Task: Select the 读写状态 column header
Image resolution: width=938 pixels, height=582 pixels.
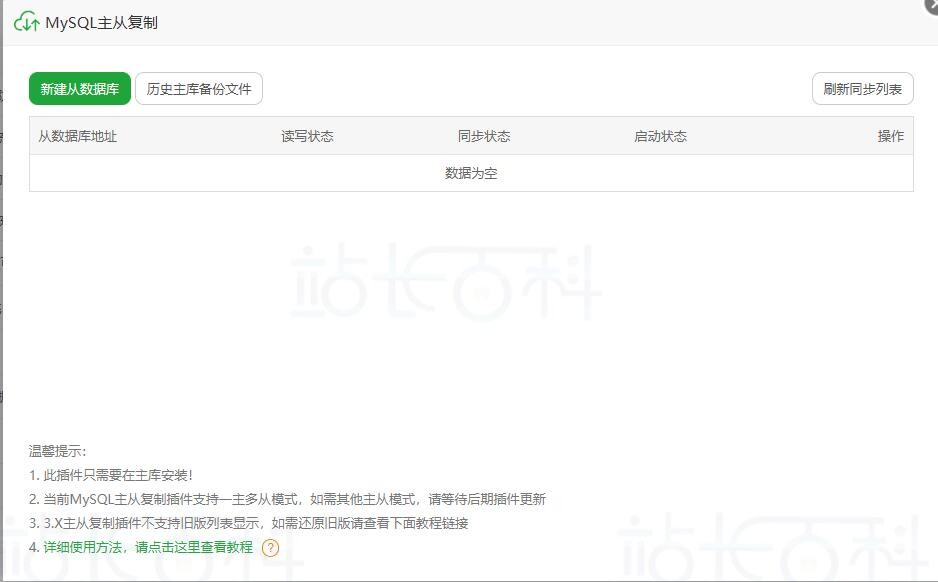Action: 307,136
